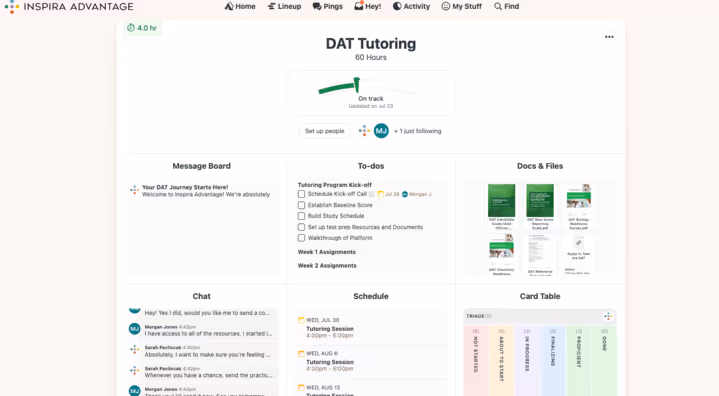Click the Set up people button
The image size is (719, 396).
tap(325, 131)
